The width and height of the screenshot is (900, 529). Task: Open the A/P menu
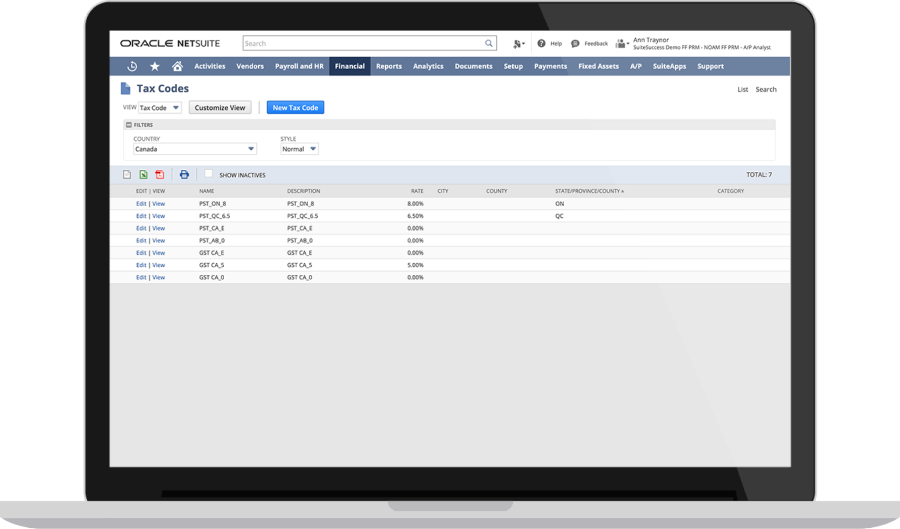click(635, 66)
